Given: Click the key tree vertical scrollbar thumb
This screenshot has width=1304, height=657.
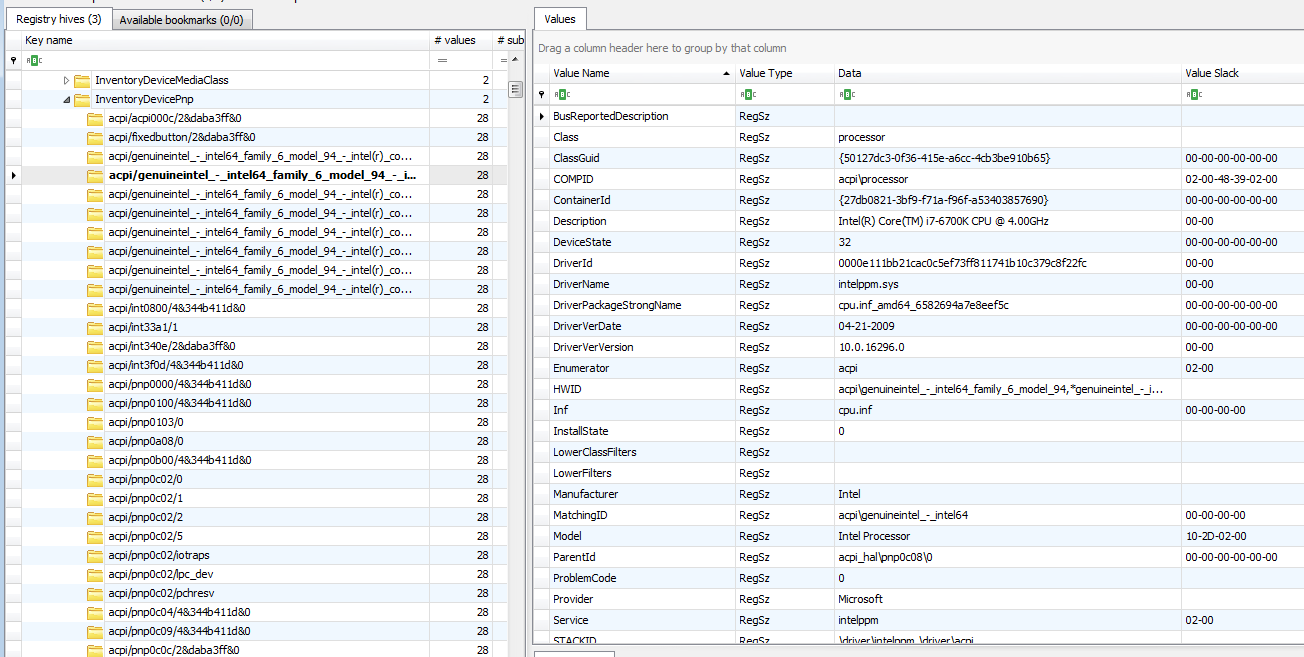Looking at the screenshot, I should (x=516, y=89).
